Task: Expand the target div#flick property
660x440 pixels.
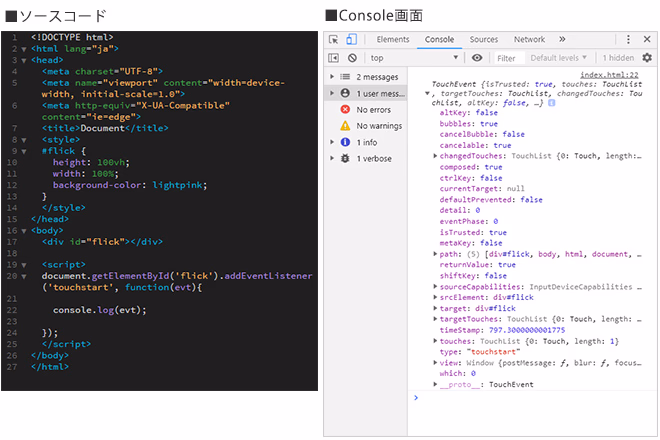Action: [435, 308]
